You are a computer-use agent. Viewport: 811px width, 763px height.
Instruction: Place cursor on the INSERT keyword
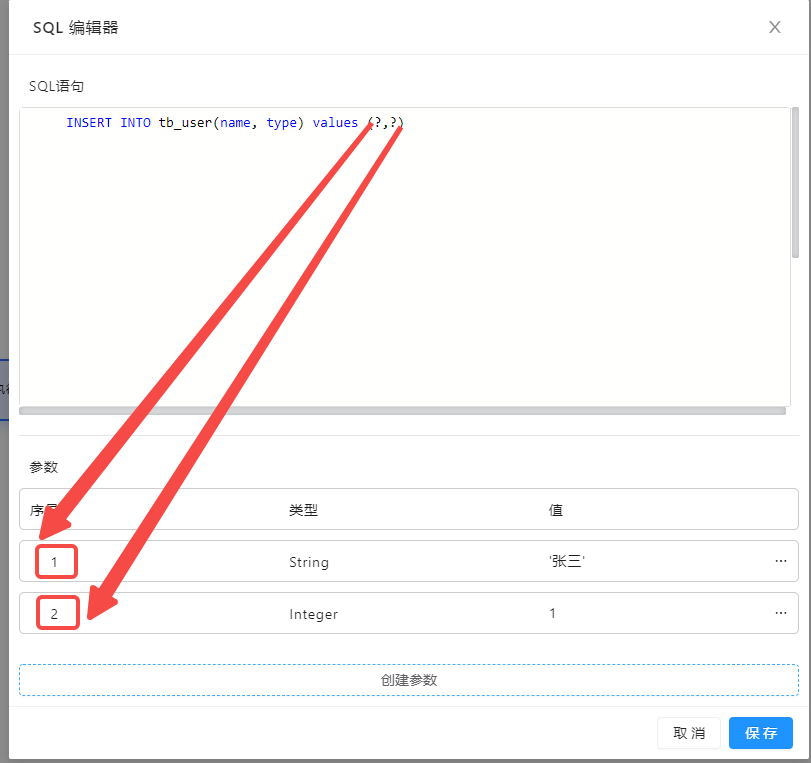pos(89,123)
